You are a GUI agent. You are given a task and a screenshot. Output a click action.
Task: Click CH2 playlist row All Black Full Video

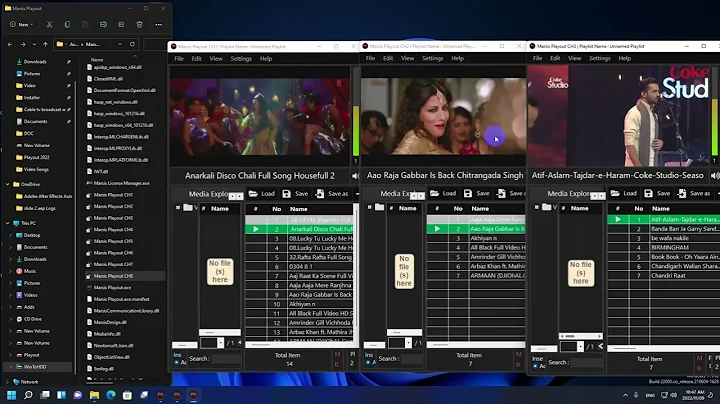[476, 247]
